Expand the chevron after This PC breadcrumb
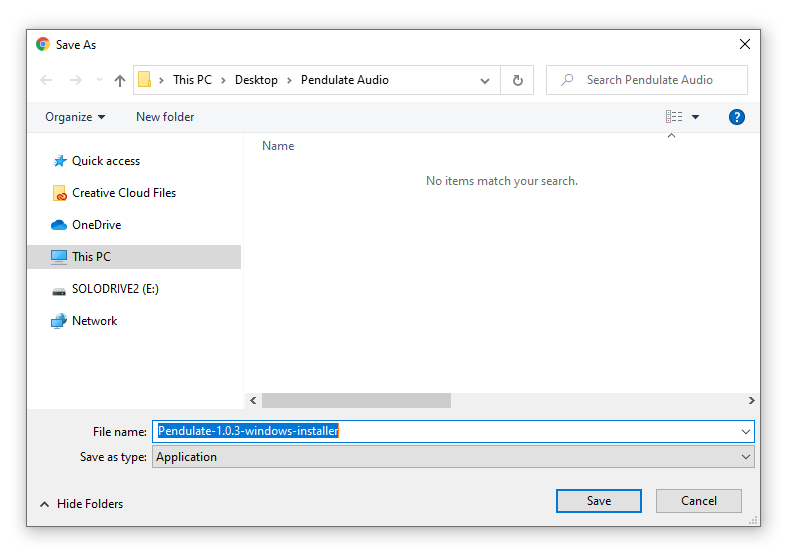Image resolution: width=787 pixels, height=556 pixels. (x=223, y=80)
